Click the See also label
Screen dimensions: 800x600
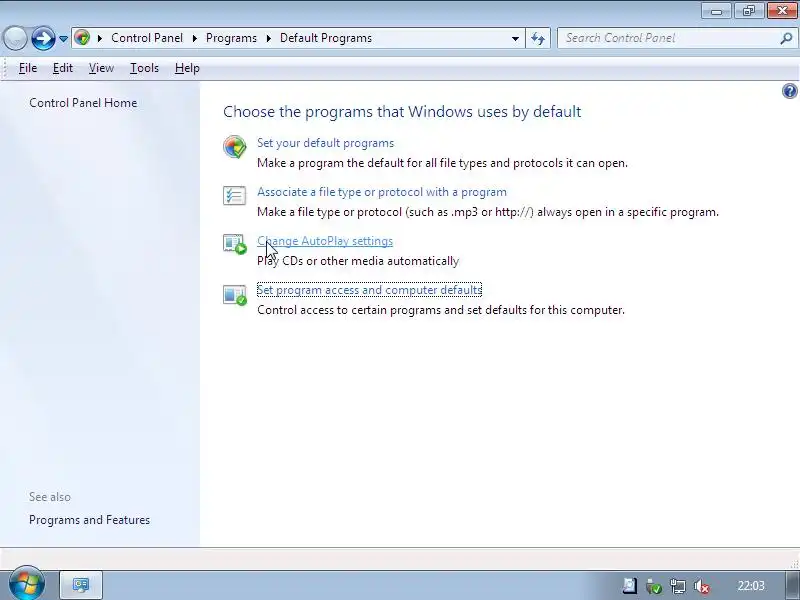[50, 496]
